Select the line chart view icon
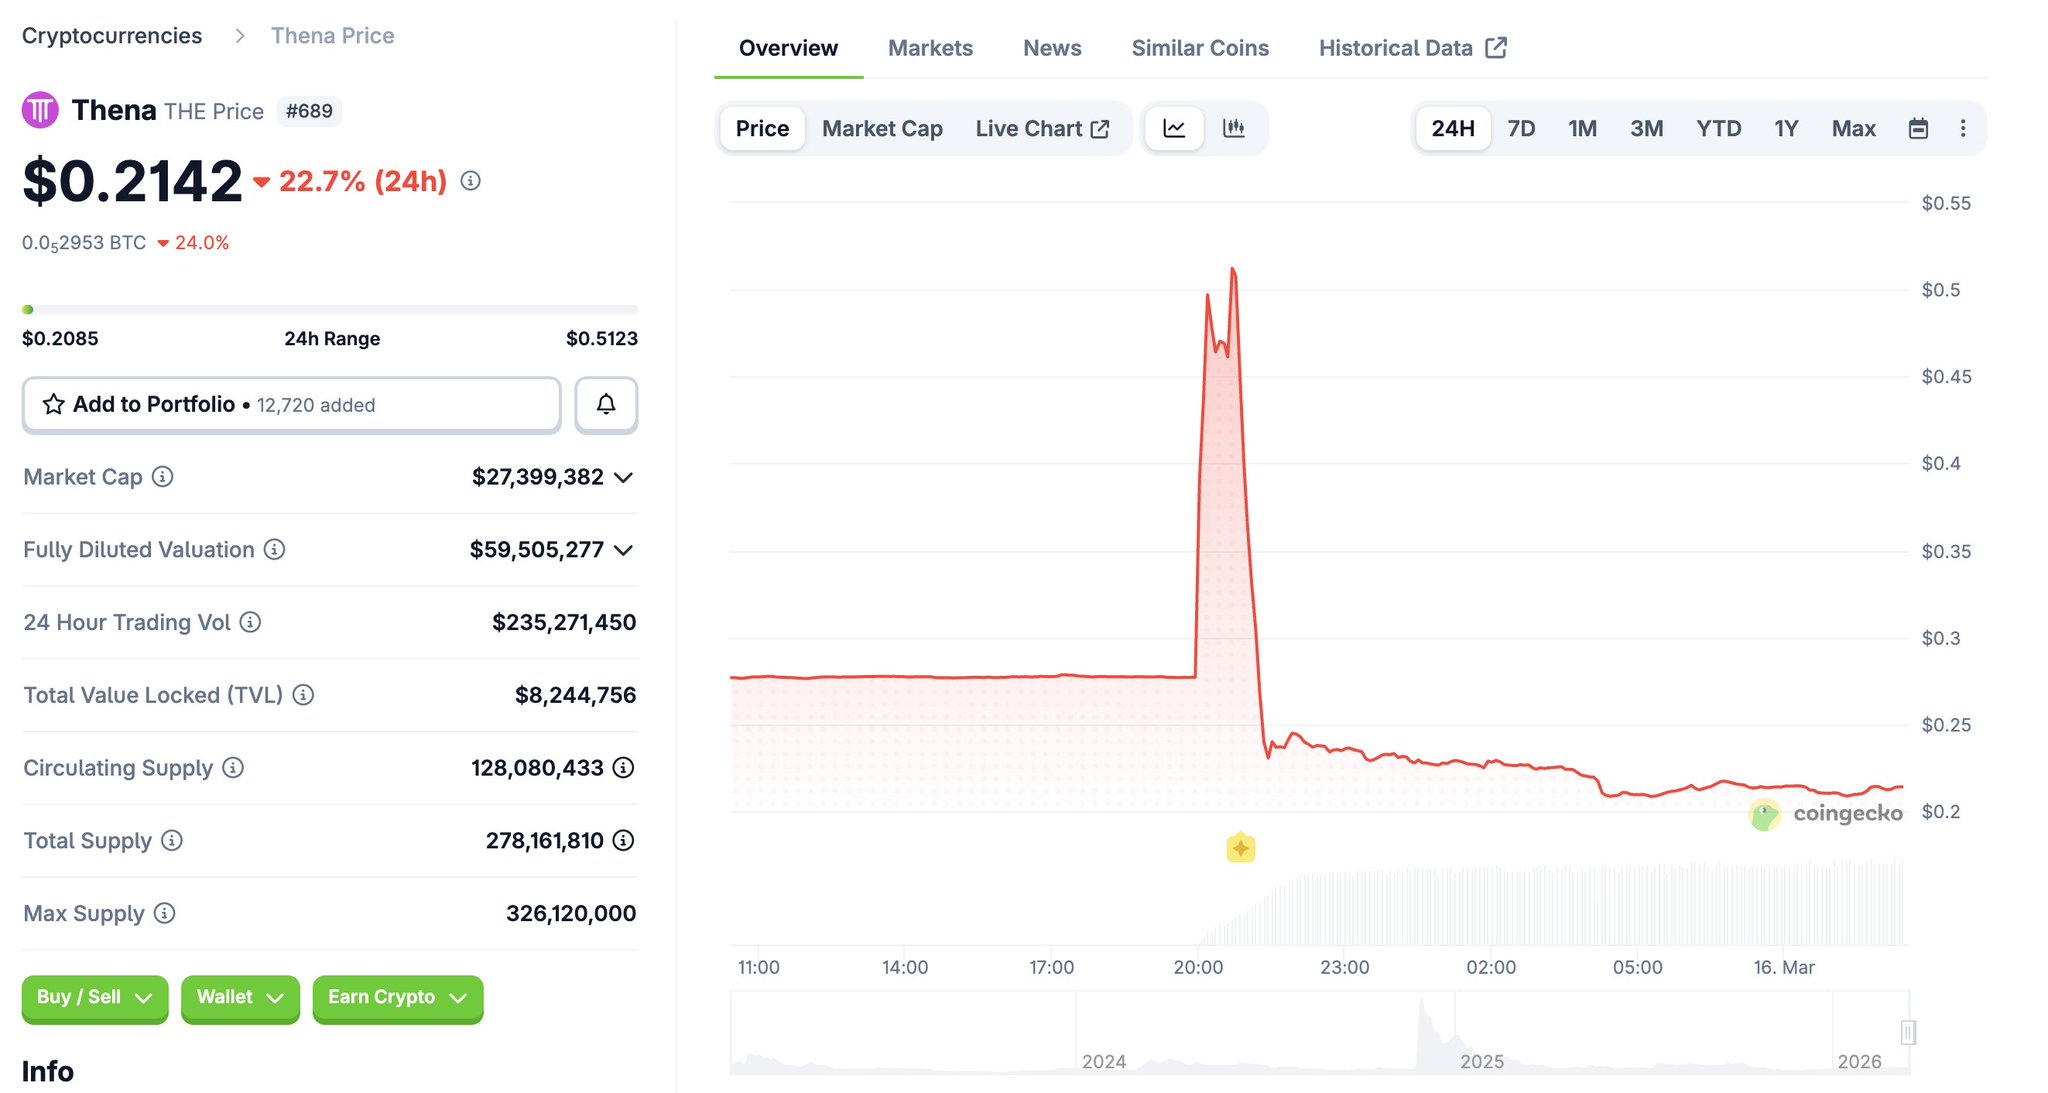This screenshot has height=1093, width=2048. click(1174, 128)
